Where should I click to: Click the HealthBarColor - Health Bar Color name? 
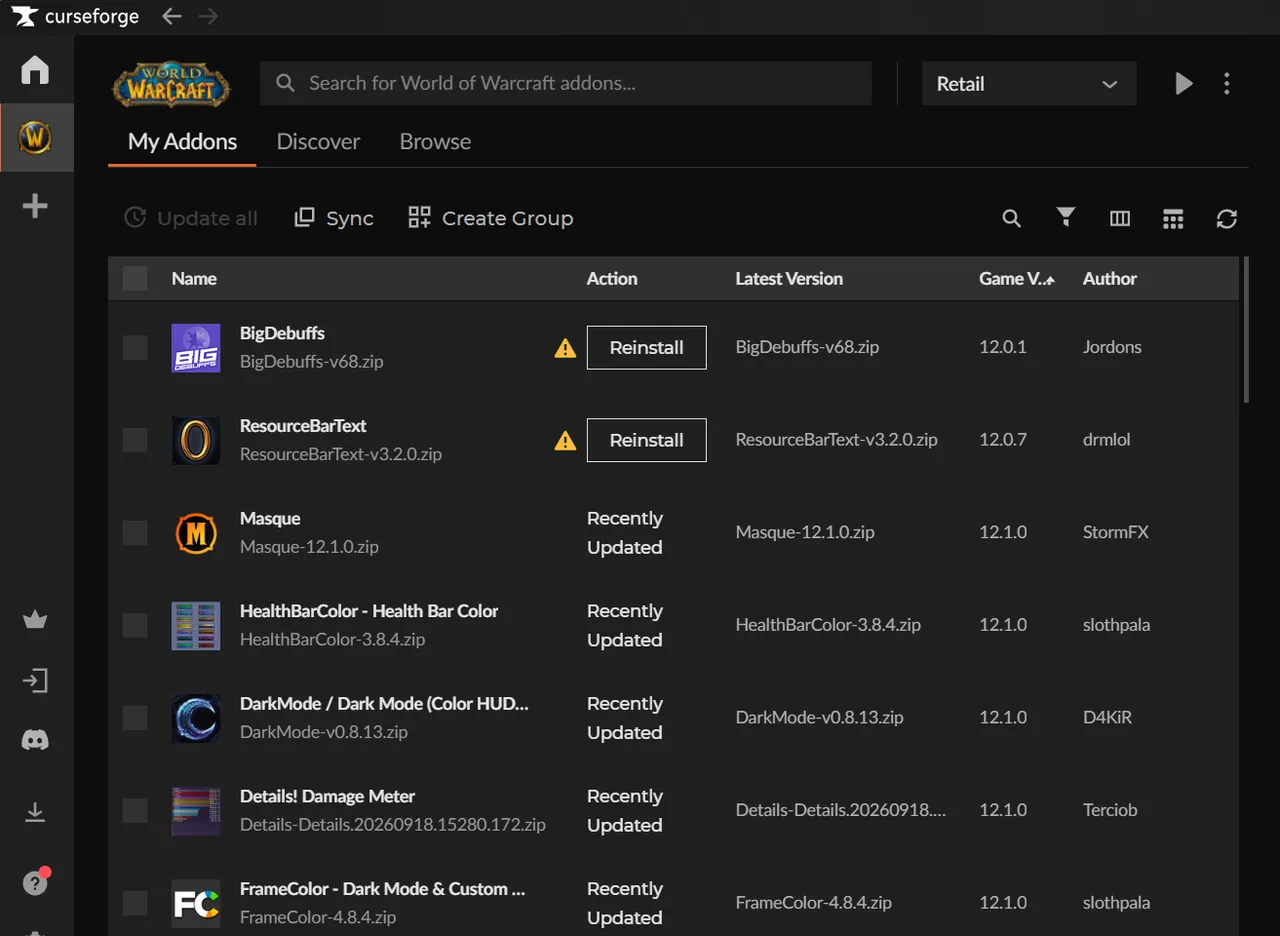[369, 611]
